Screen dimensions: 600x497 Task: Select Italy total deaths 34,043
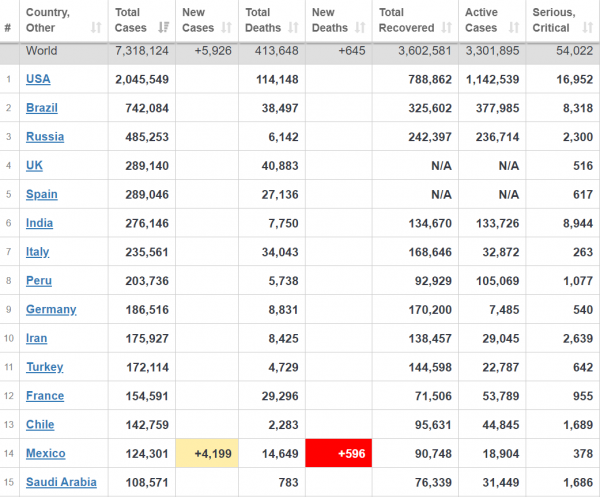coord(280,252)
